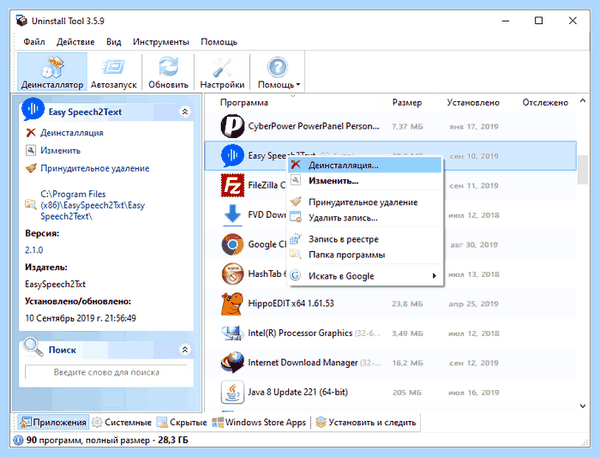Open the C:\Program Files install path link

pyautogui.click(x=93, y=205)
